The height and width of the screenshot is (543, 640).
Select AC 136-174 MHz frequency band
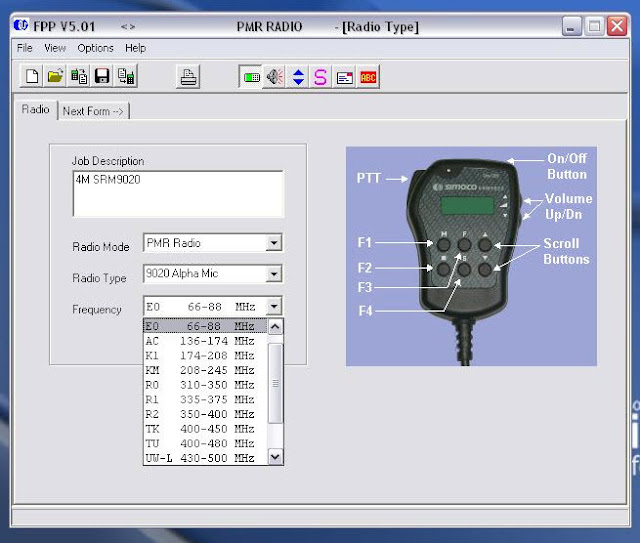coord(205,341)
